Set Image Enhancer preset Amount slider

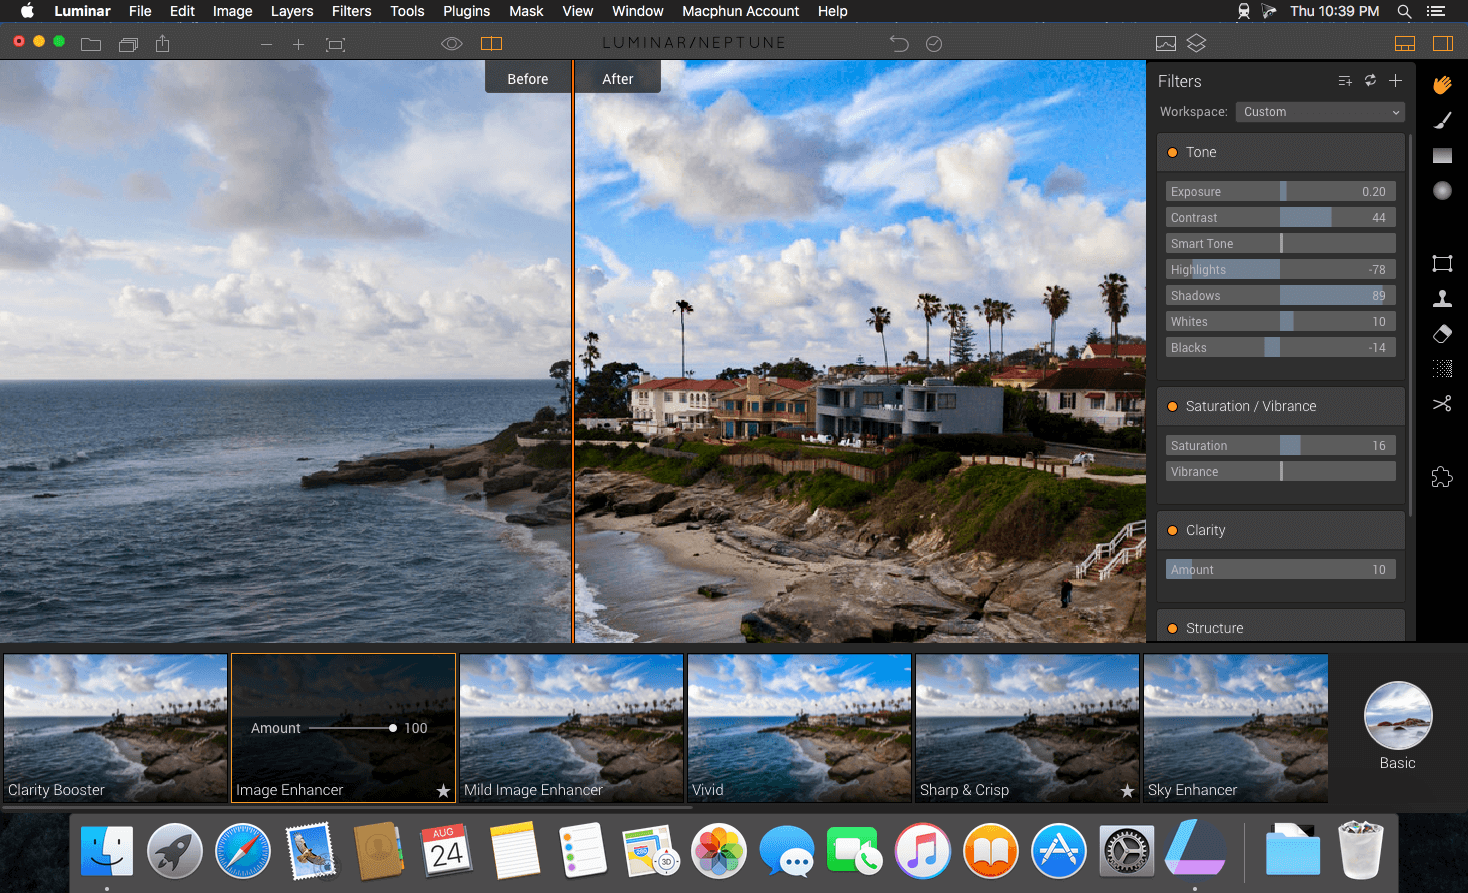click(351, 728)
